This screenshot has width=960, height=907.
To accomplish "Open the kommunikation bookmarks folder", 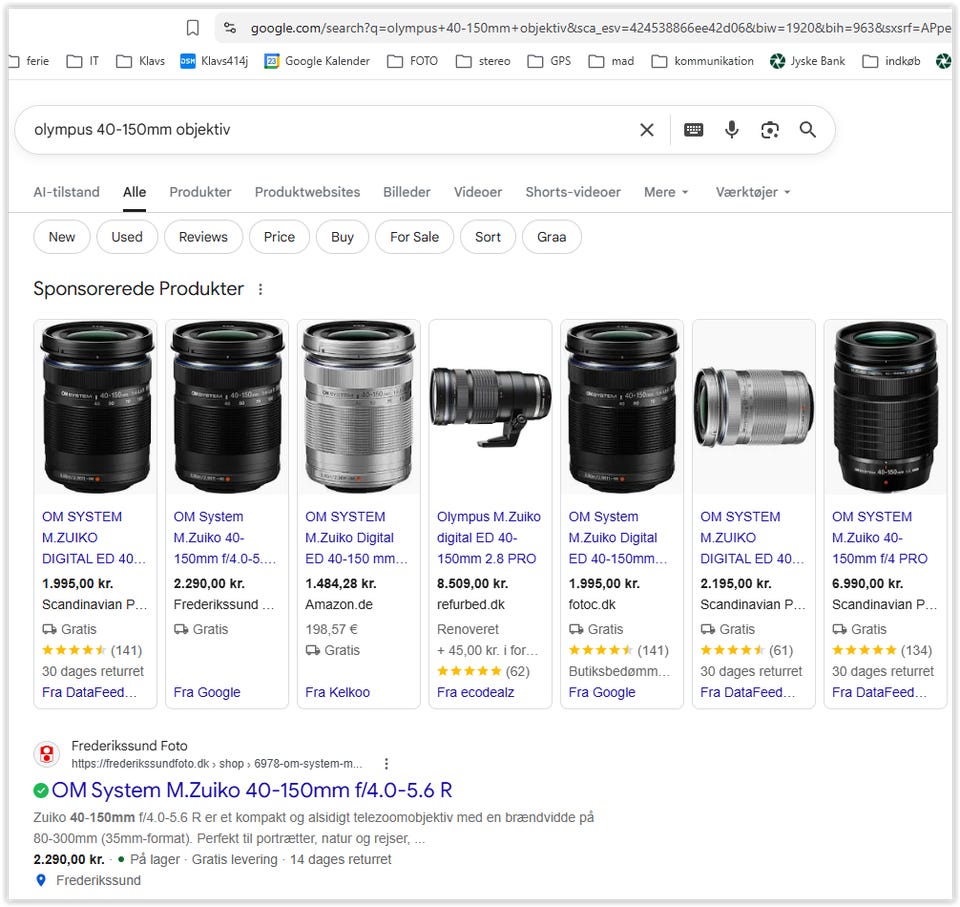I will click(x=703, y=61).
